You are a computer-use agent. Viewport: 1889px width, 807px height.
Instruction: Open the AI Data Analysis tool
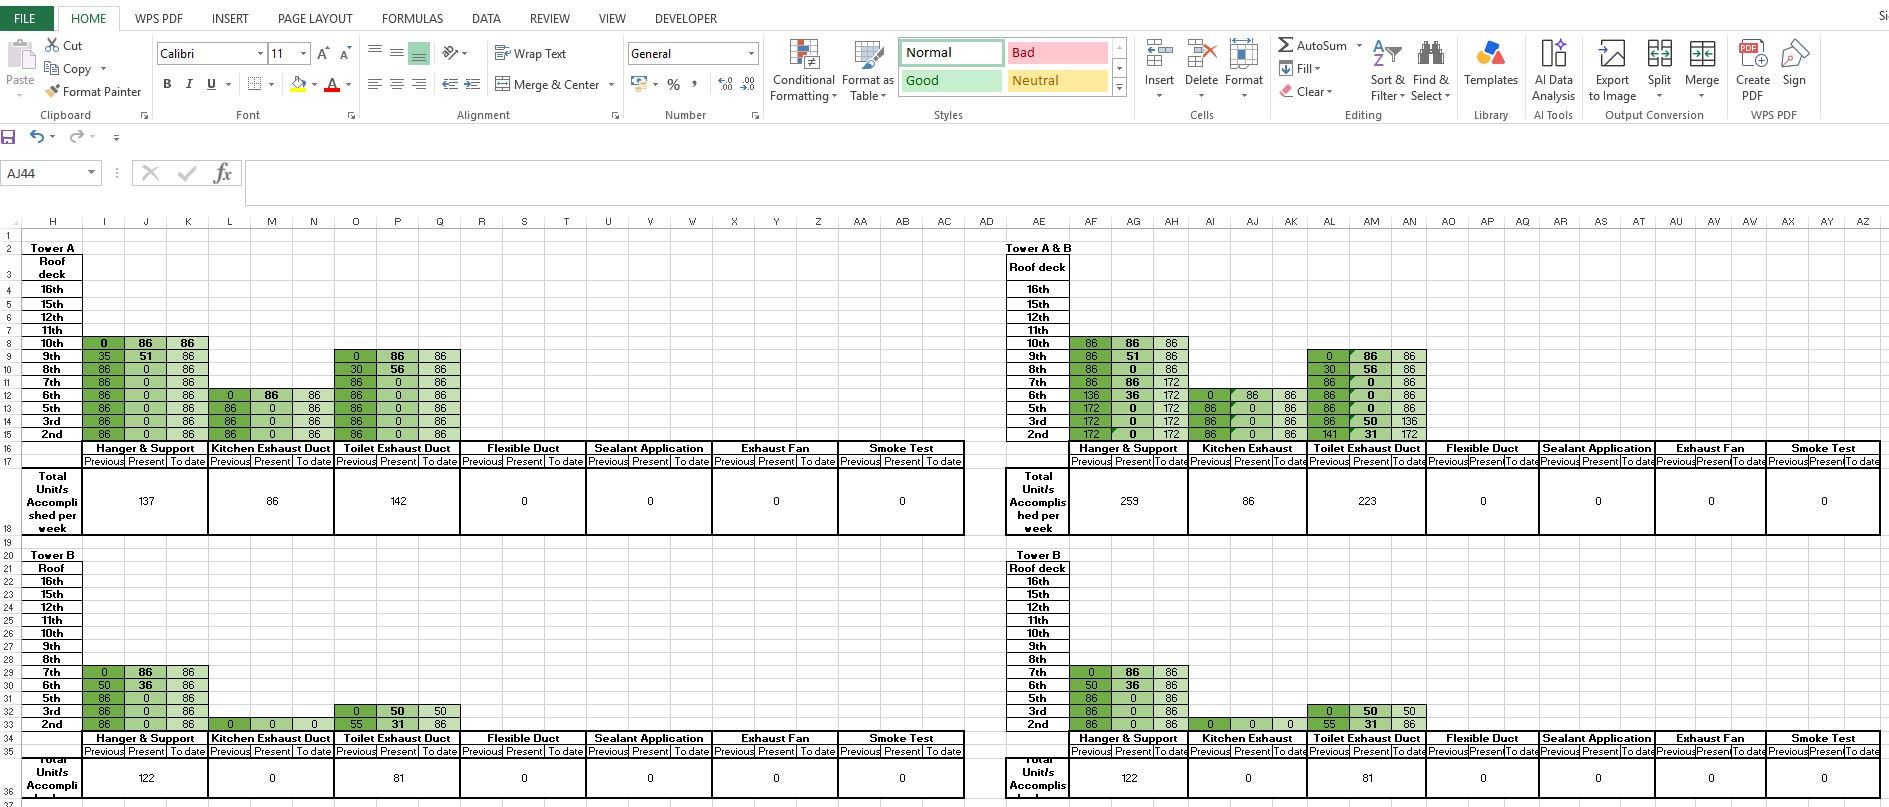tap(1553, 70)
